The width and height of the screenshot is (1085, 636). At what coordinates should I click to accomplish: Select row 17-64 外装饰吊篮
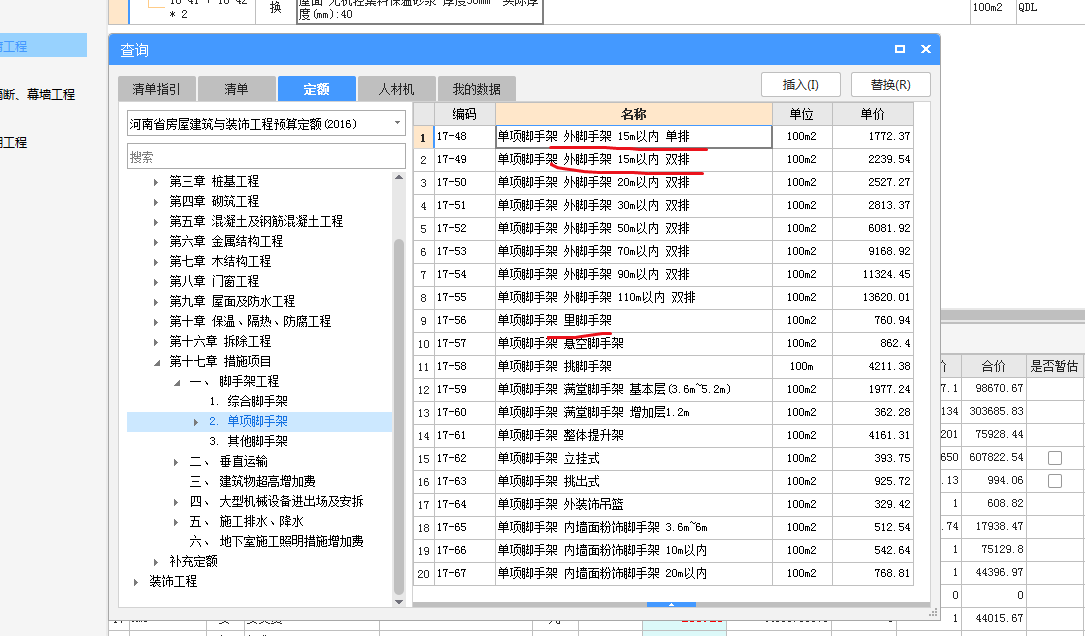pyautogui.click(x=664, y=505)
